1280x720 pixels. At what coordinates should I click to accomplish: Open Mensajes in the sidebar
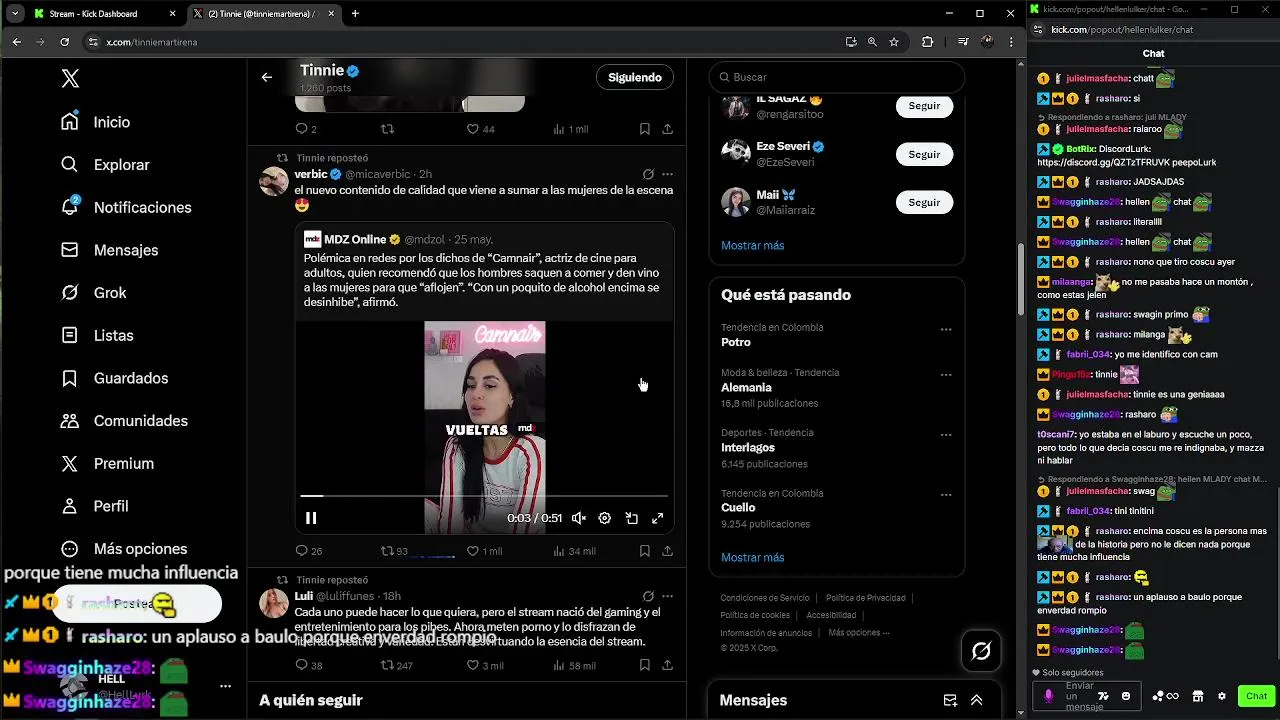click(109, 250)
